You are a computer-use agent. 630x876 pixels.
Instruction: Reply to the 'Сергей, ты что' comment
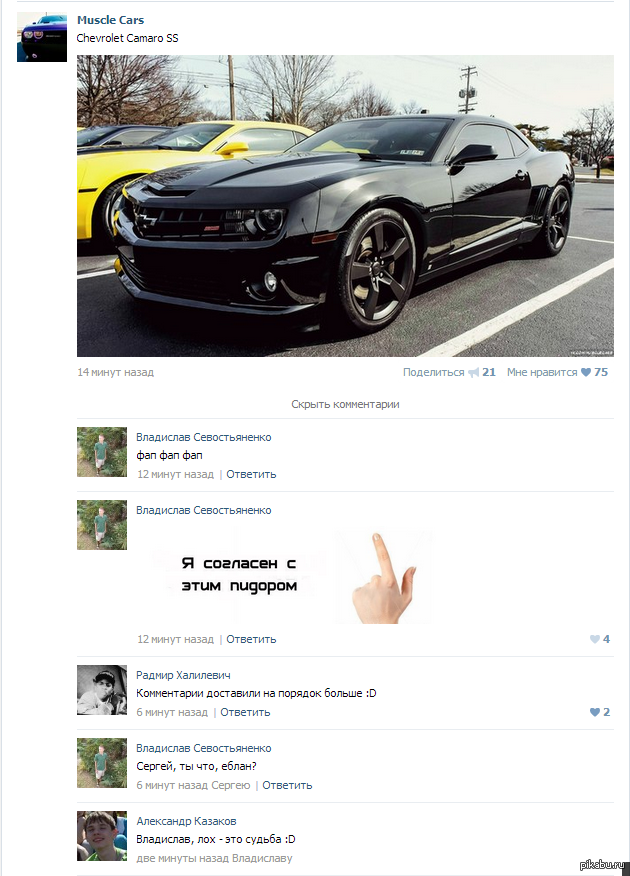click(x=287, y=785)
